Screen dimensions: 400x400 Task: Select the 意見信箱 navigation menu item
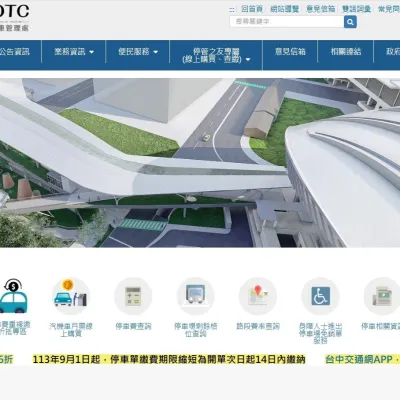[x=290, y=52]
